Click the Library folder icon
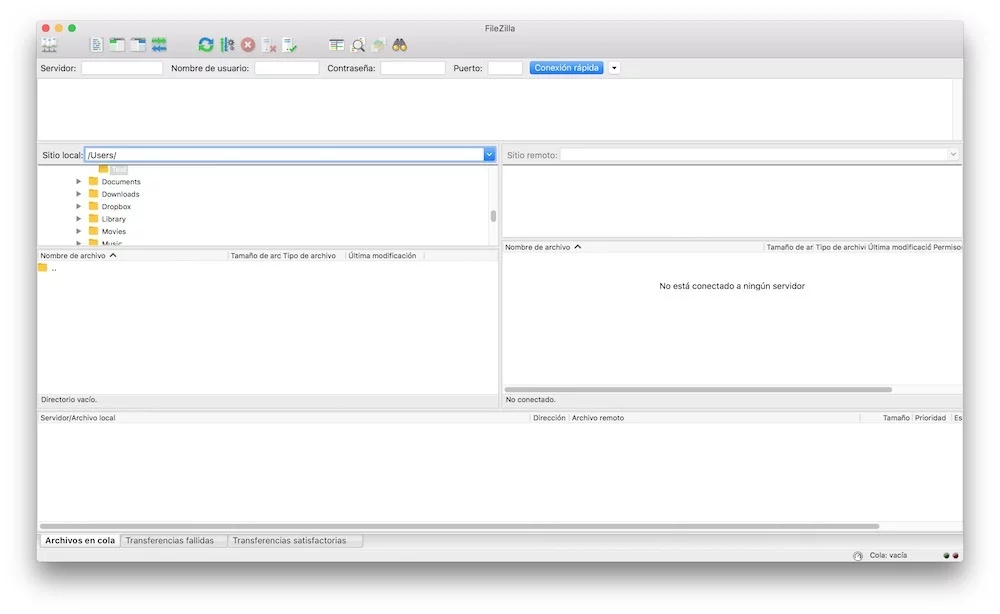The image size is (1000, 614). point(93,218)
